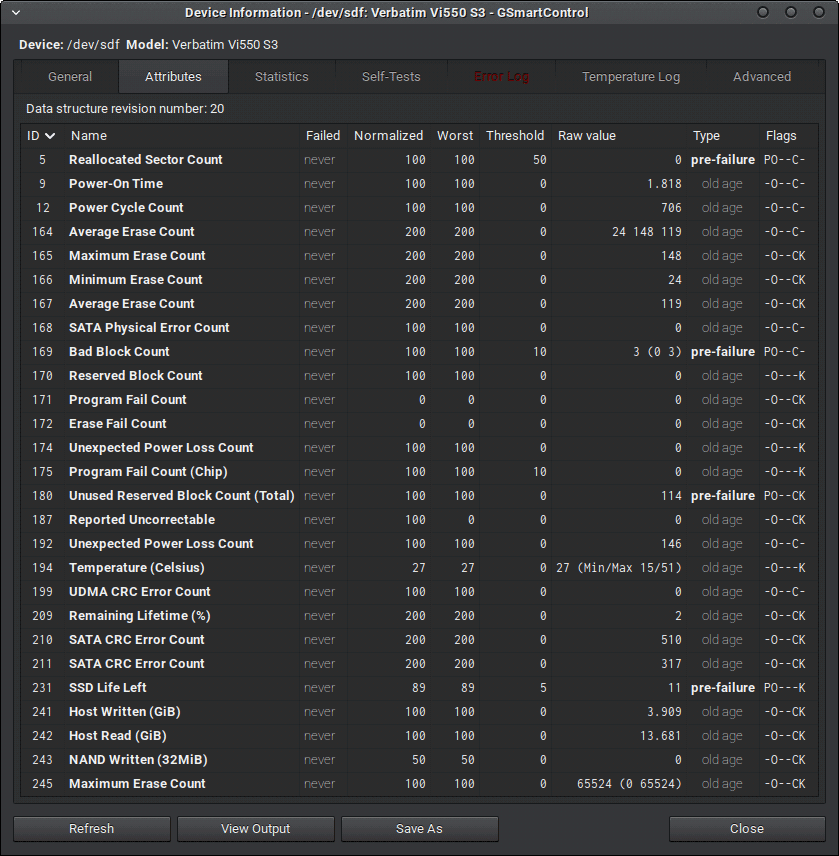
Task: Select Unused Reserved Block Count (Total) row
Action: [419, 496]
